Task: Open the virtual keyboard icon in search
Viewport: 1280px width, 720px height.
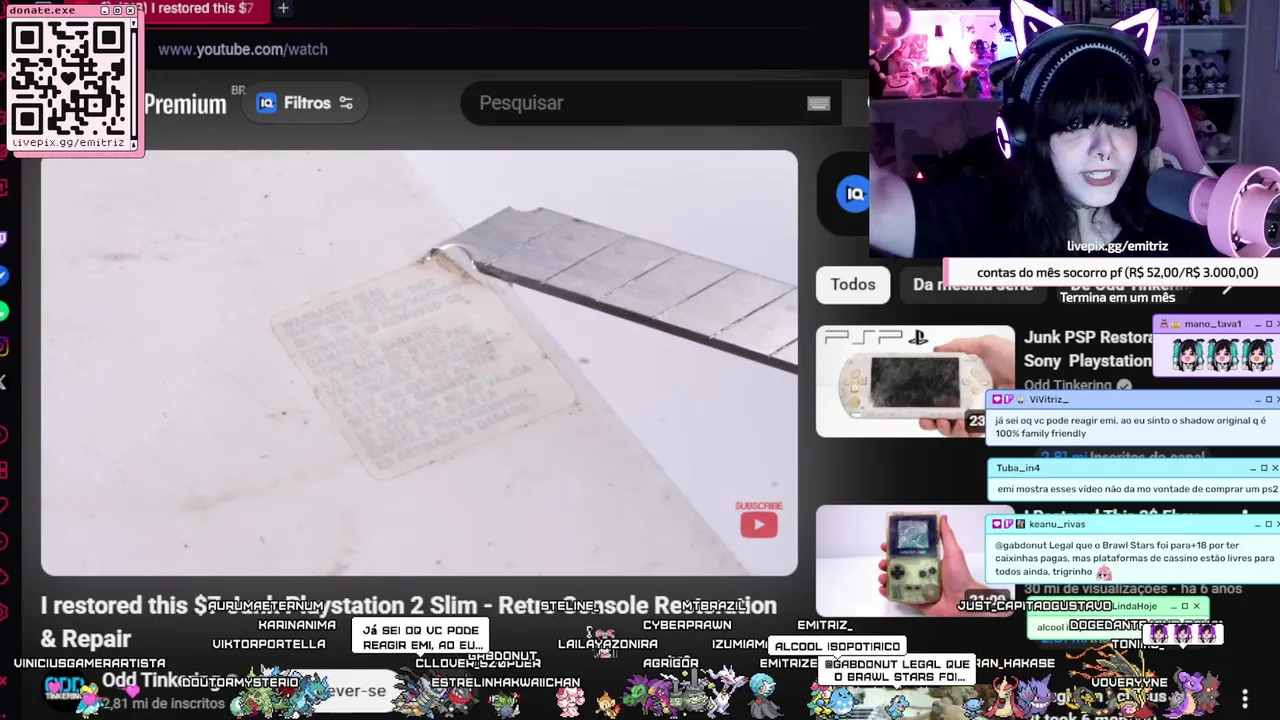Action: click(x=818, y=103)
